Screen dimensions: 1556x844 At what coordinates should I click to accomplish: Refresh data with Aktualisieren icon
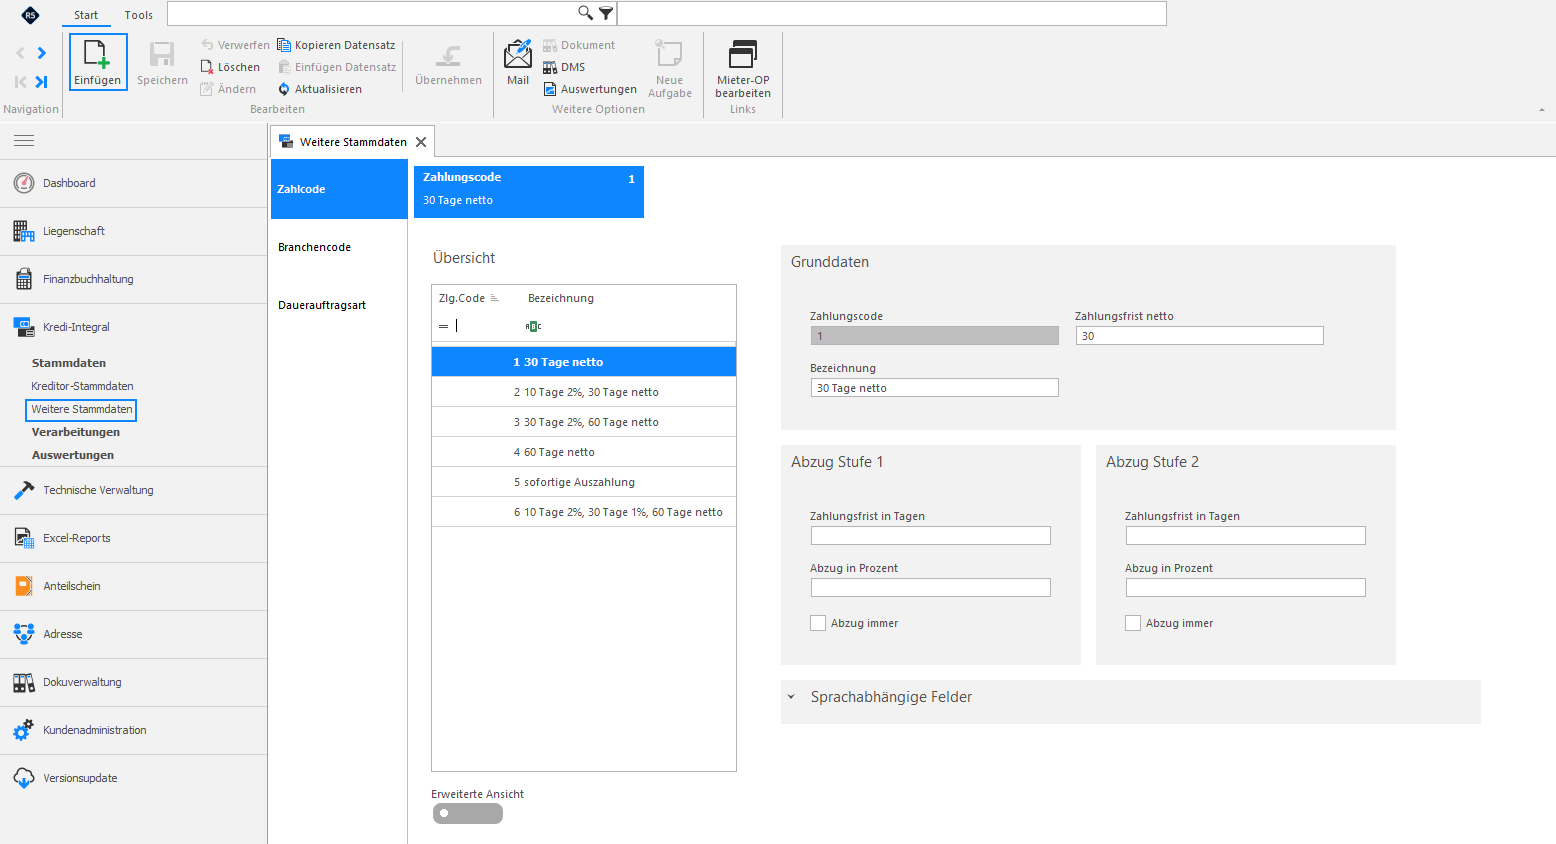click(284, 89)
